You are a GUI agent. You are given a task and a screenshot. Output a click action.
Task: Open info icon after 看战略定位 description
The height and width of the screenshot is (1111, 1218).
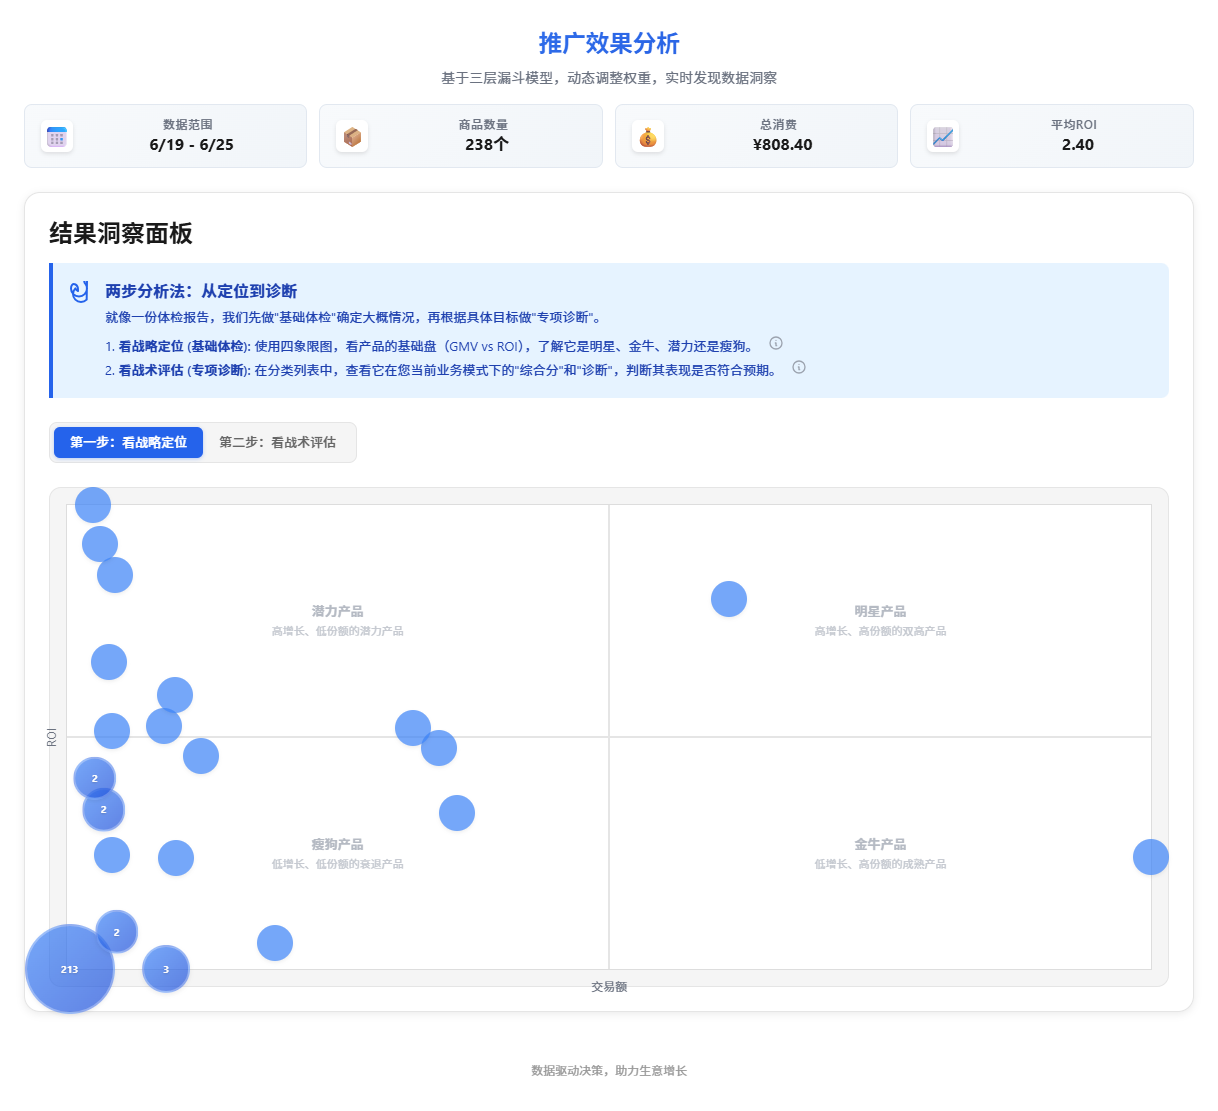776,344
